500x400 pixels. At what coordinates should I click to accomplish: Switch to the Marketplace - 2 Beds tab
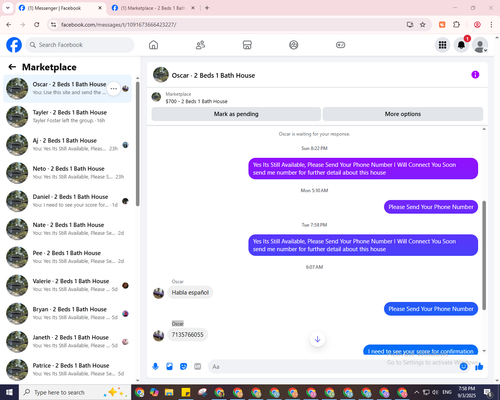[x=153, y=8]
